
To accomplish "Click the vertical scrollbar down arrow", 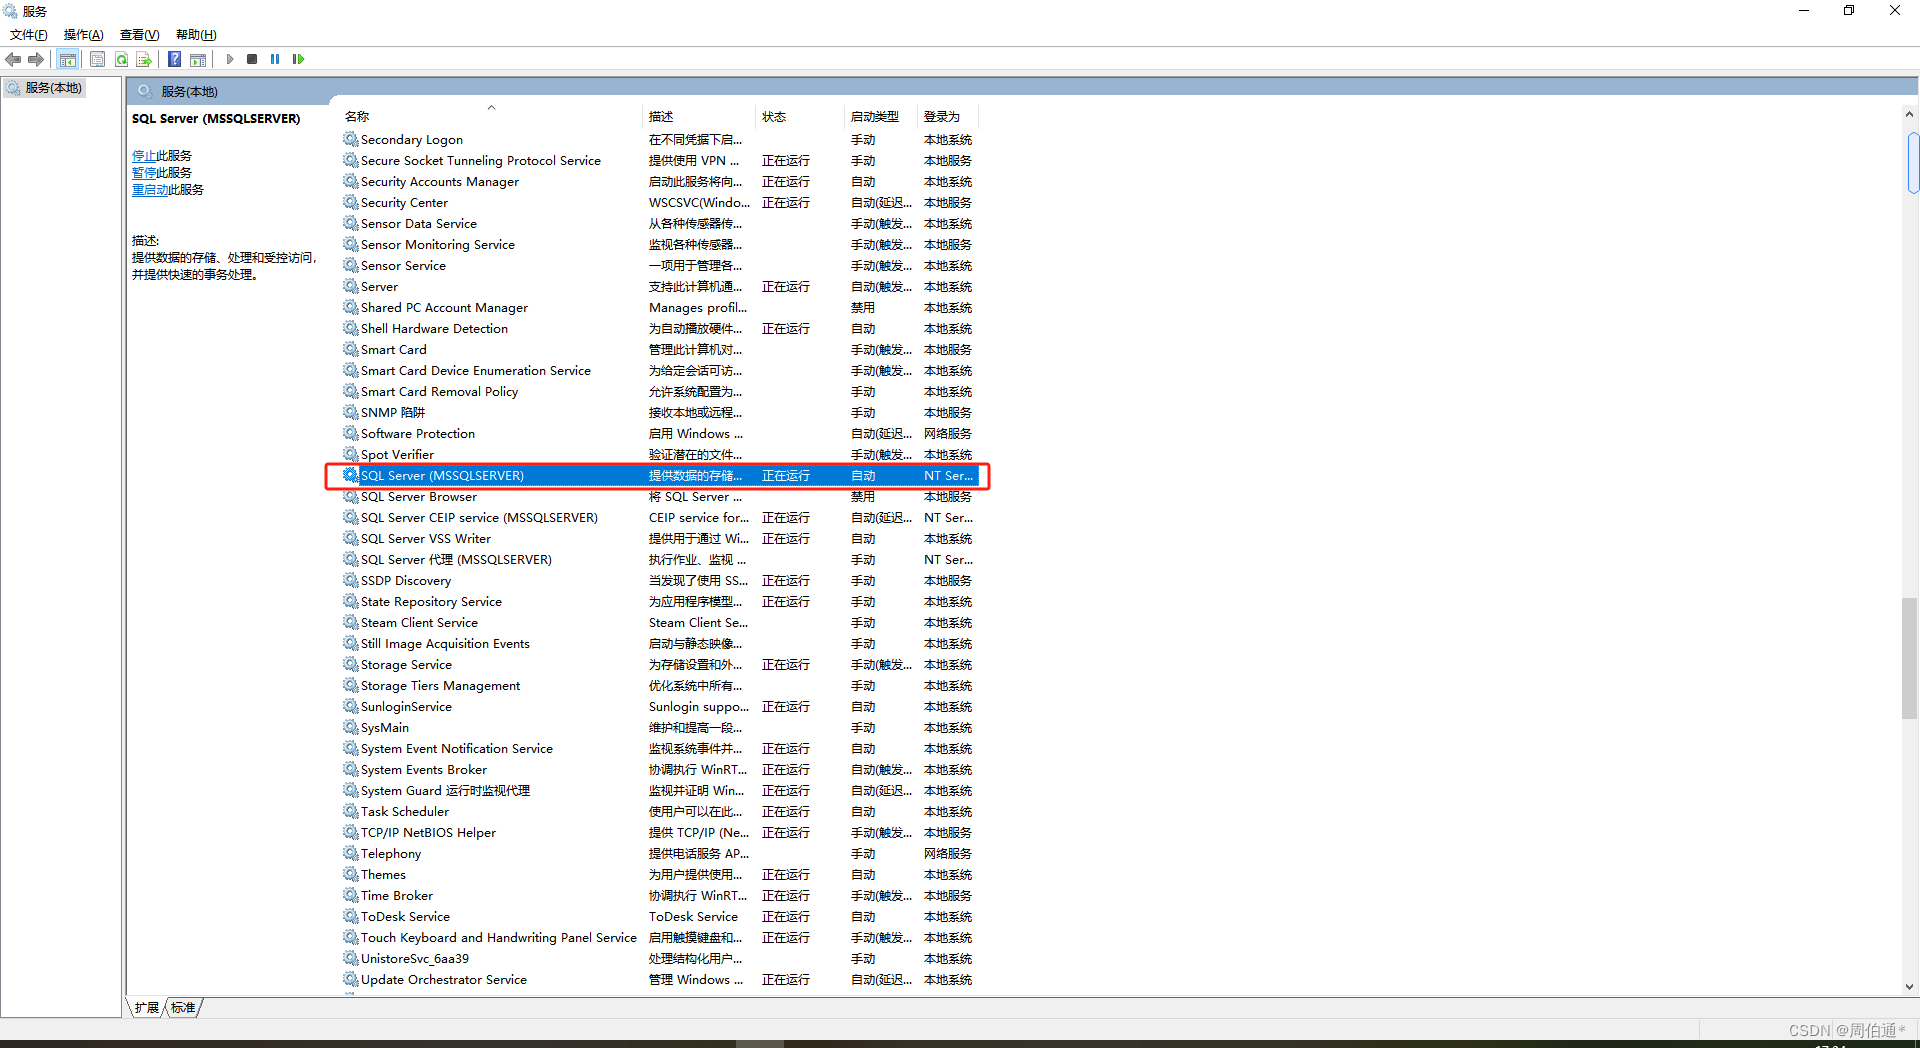I will pos(1910,987).
